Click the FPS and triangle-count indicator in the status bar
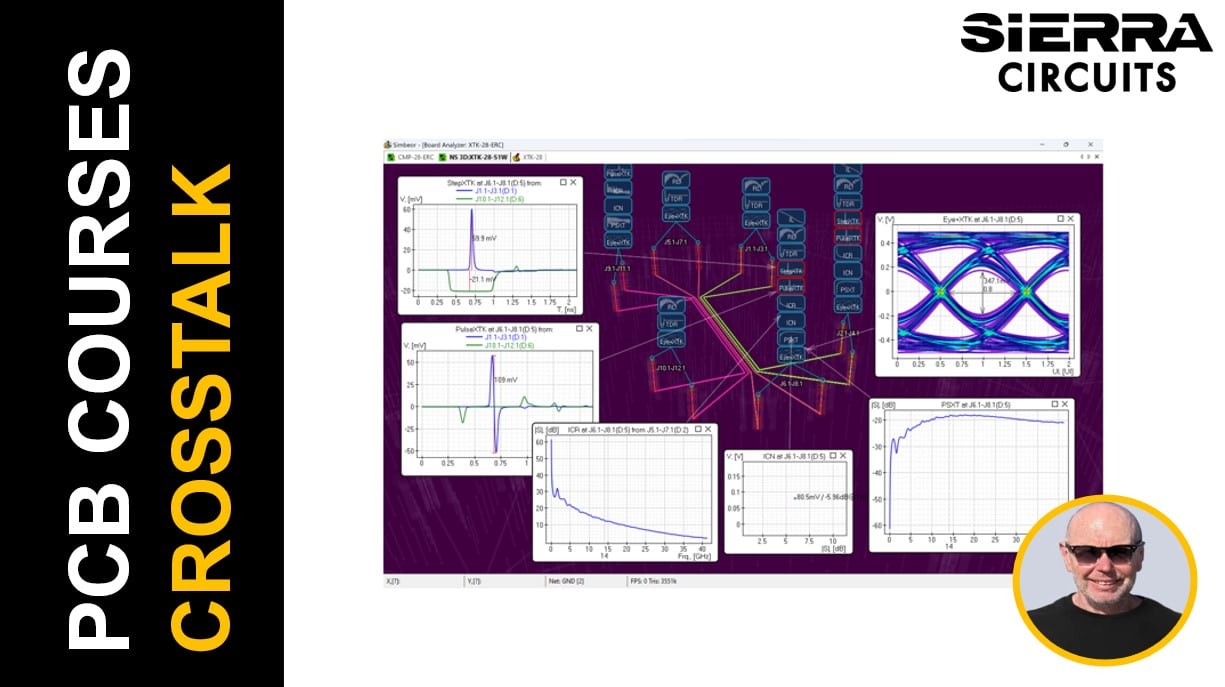1225x687 pixels. 655,582
